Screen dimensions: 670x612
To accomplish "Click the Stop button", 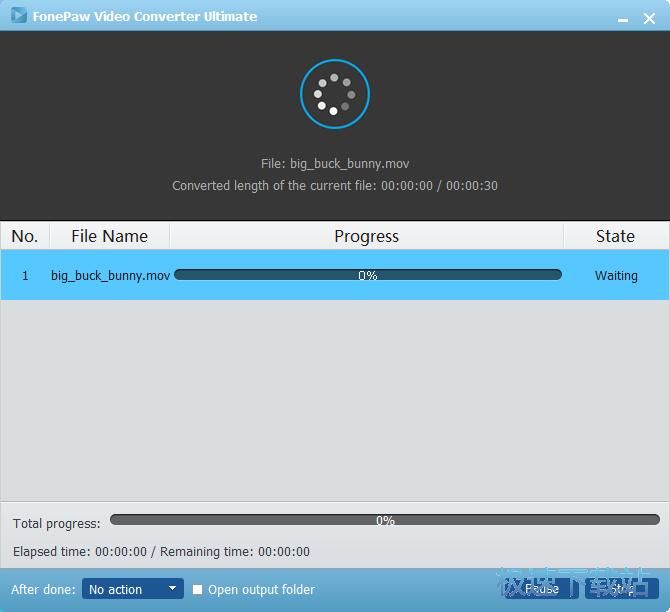I will click(x=622, y=588).
